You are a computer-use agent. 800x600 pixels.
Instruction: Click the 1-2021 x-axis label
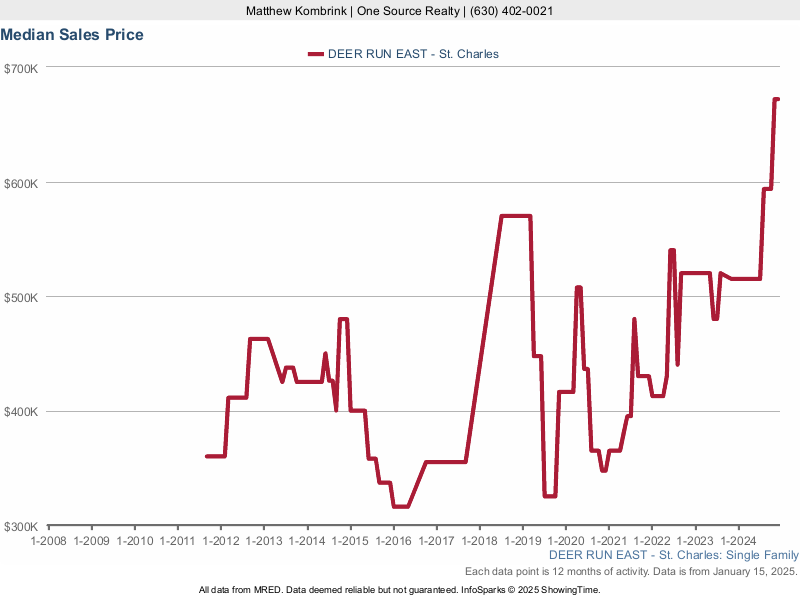tap(609, 541)
